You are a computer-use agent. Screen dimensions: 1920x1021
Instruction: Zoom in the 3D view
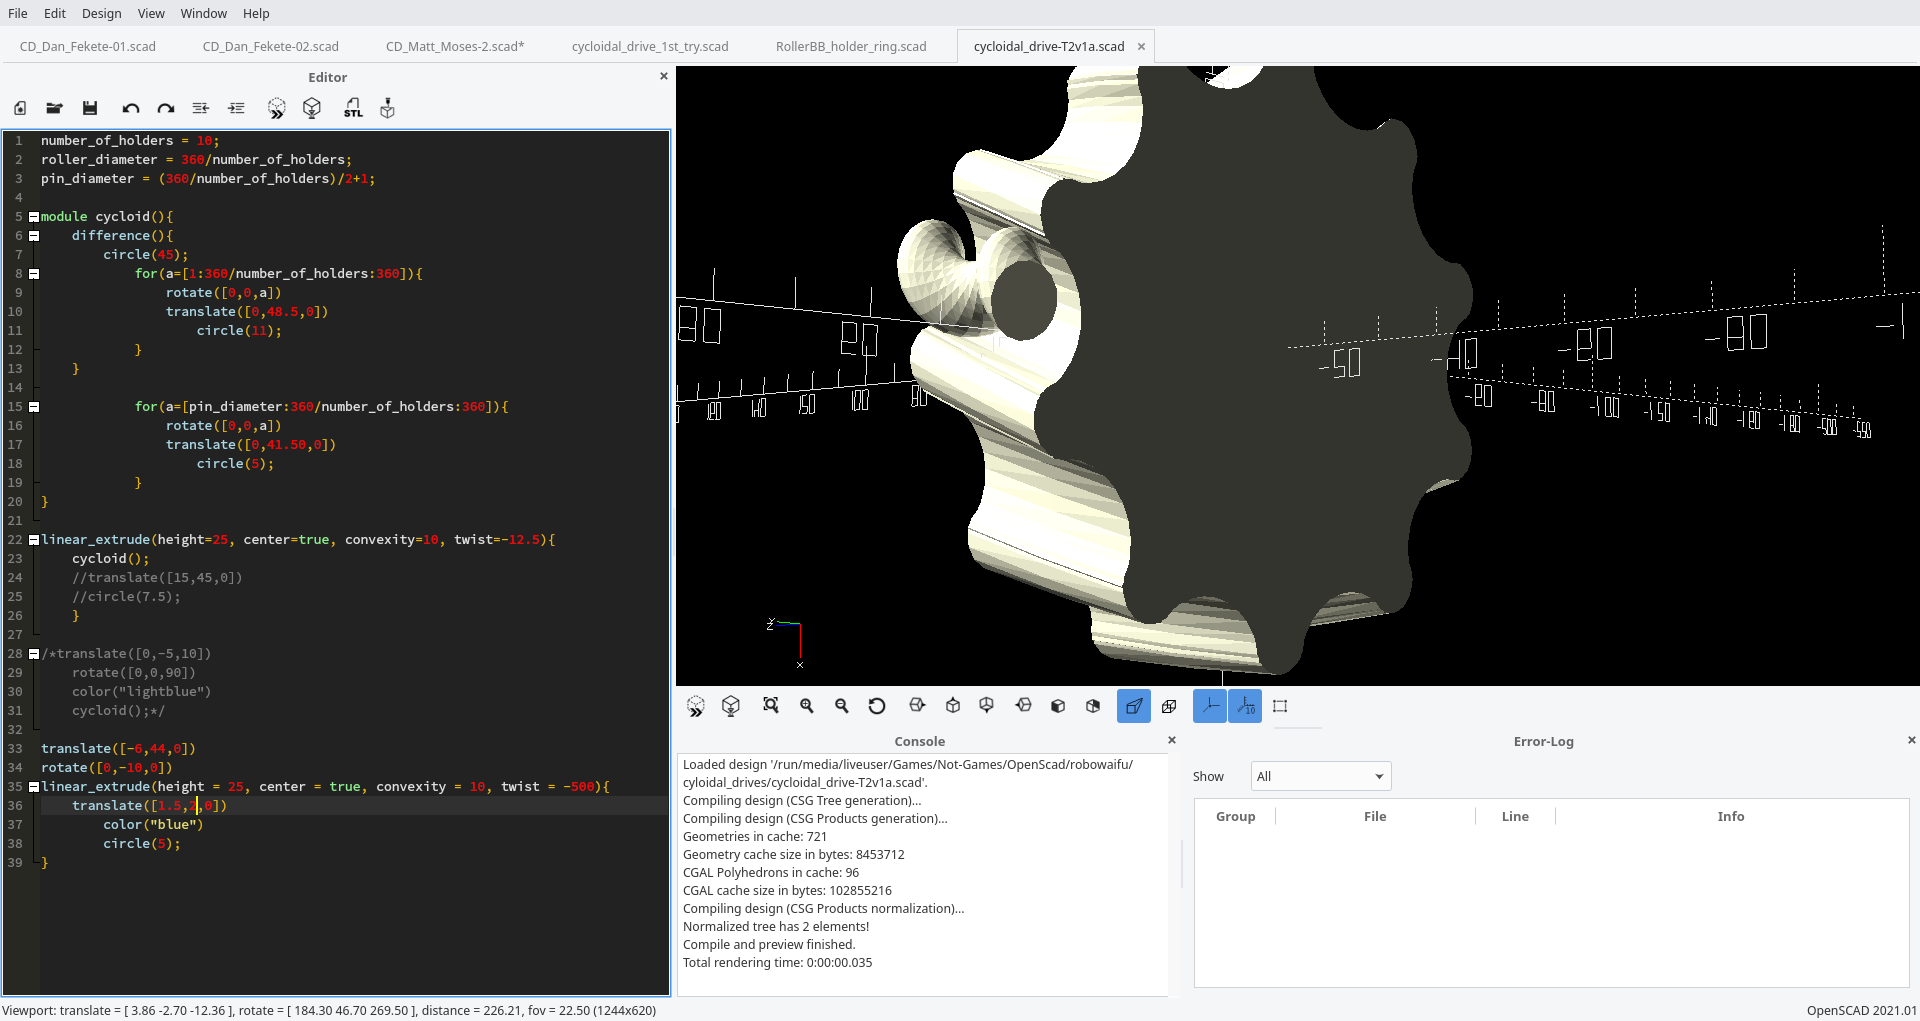click(x=807, y=706)
